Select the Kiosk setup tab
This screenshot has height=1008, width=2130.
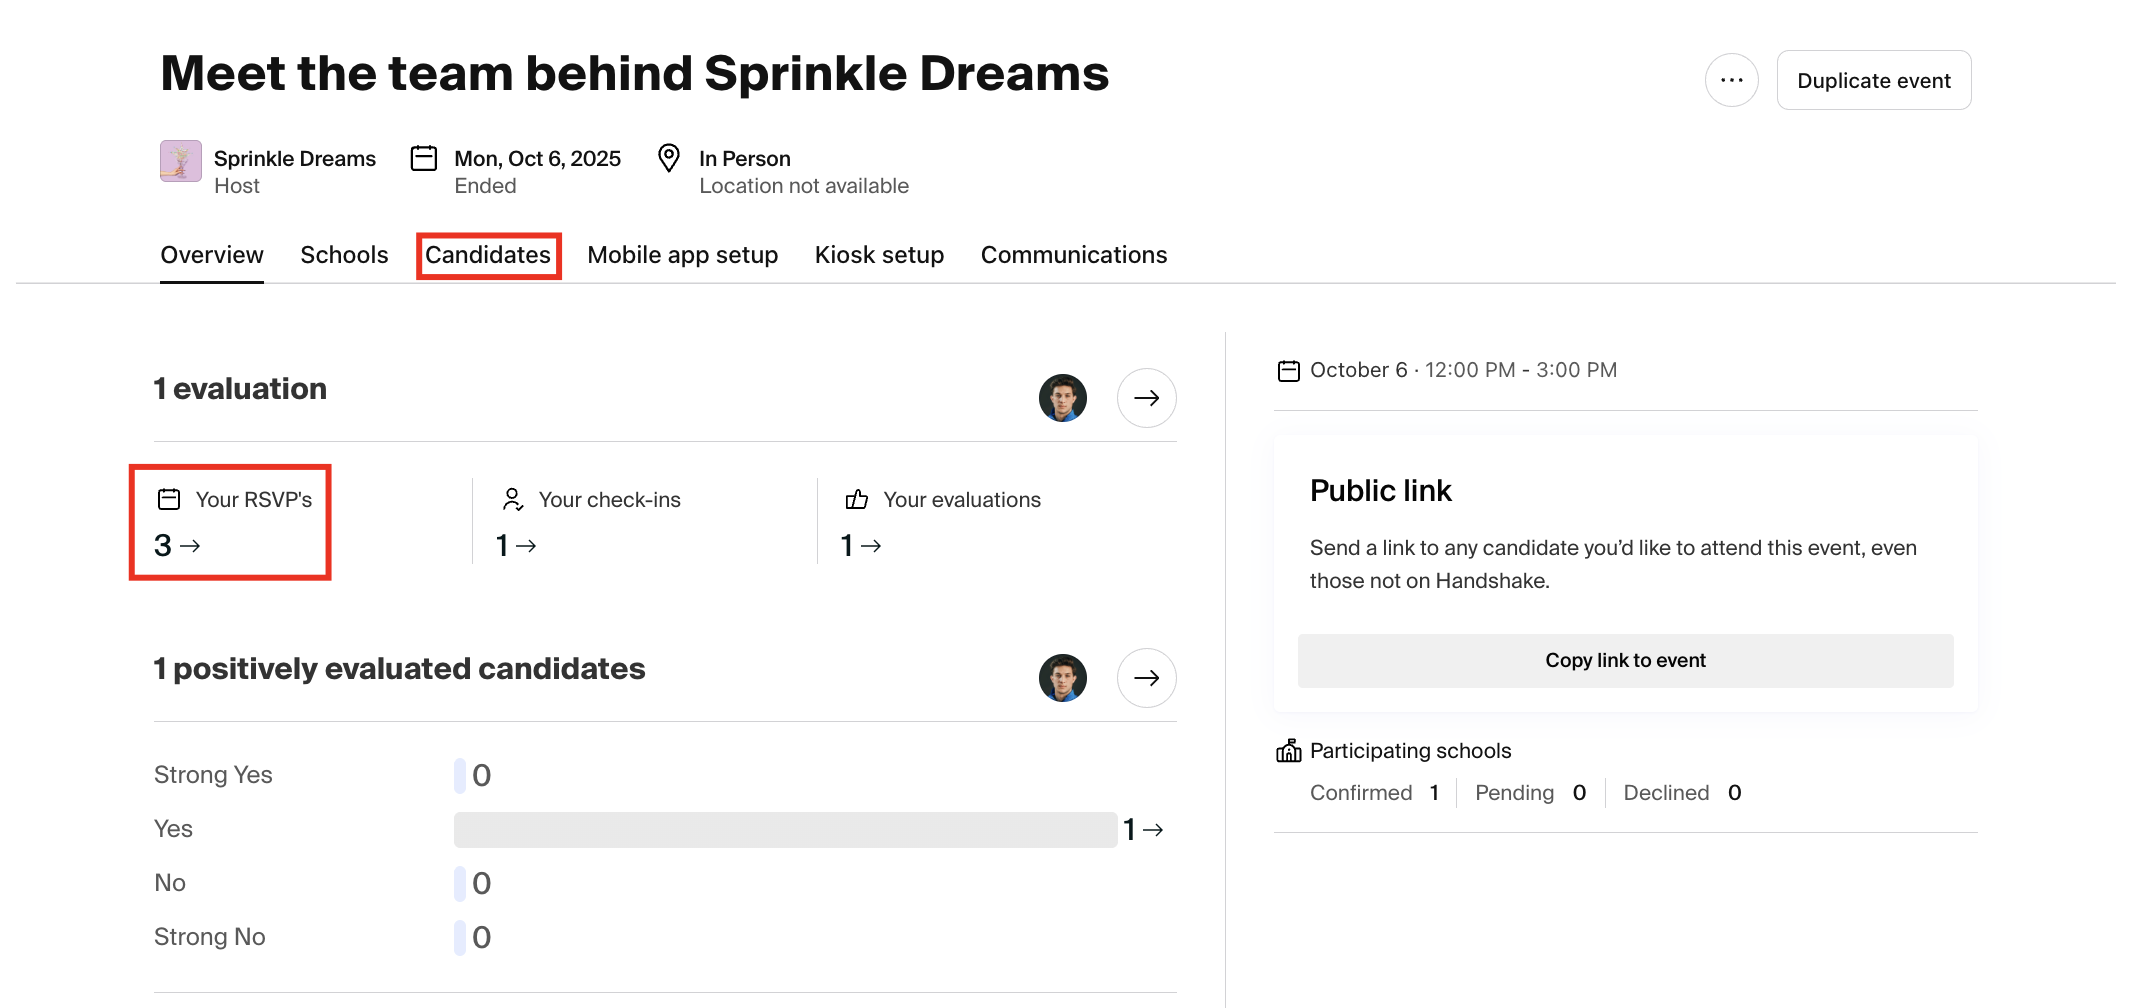[x=879, y=255]
